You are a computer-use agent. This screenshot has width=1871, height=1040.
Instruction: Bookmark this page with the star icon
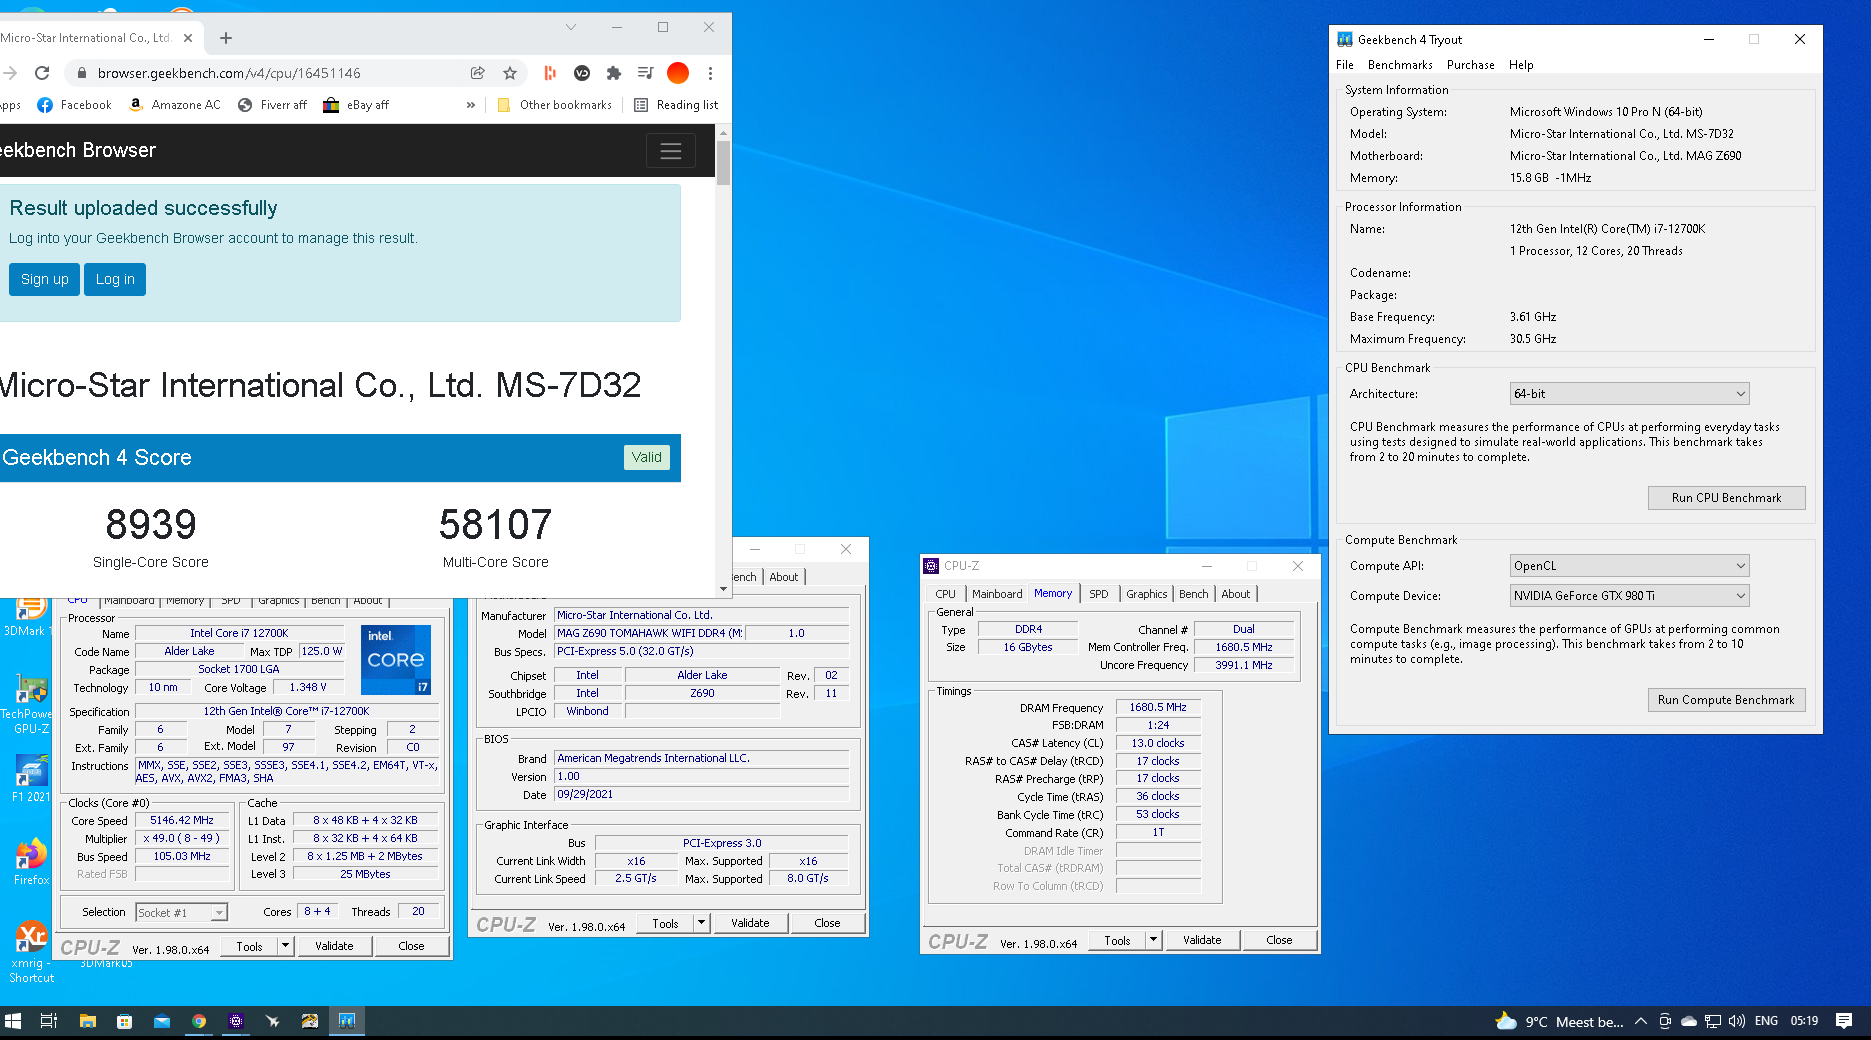point(510,73)
